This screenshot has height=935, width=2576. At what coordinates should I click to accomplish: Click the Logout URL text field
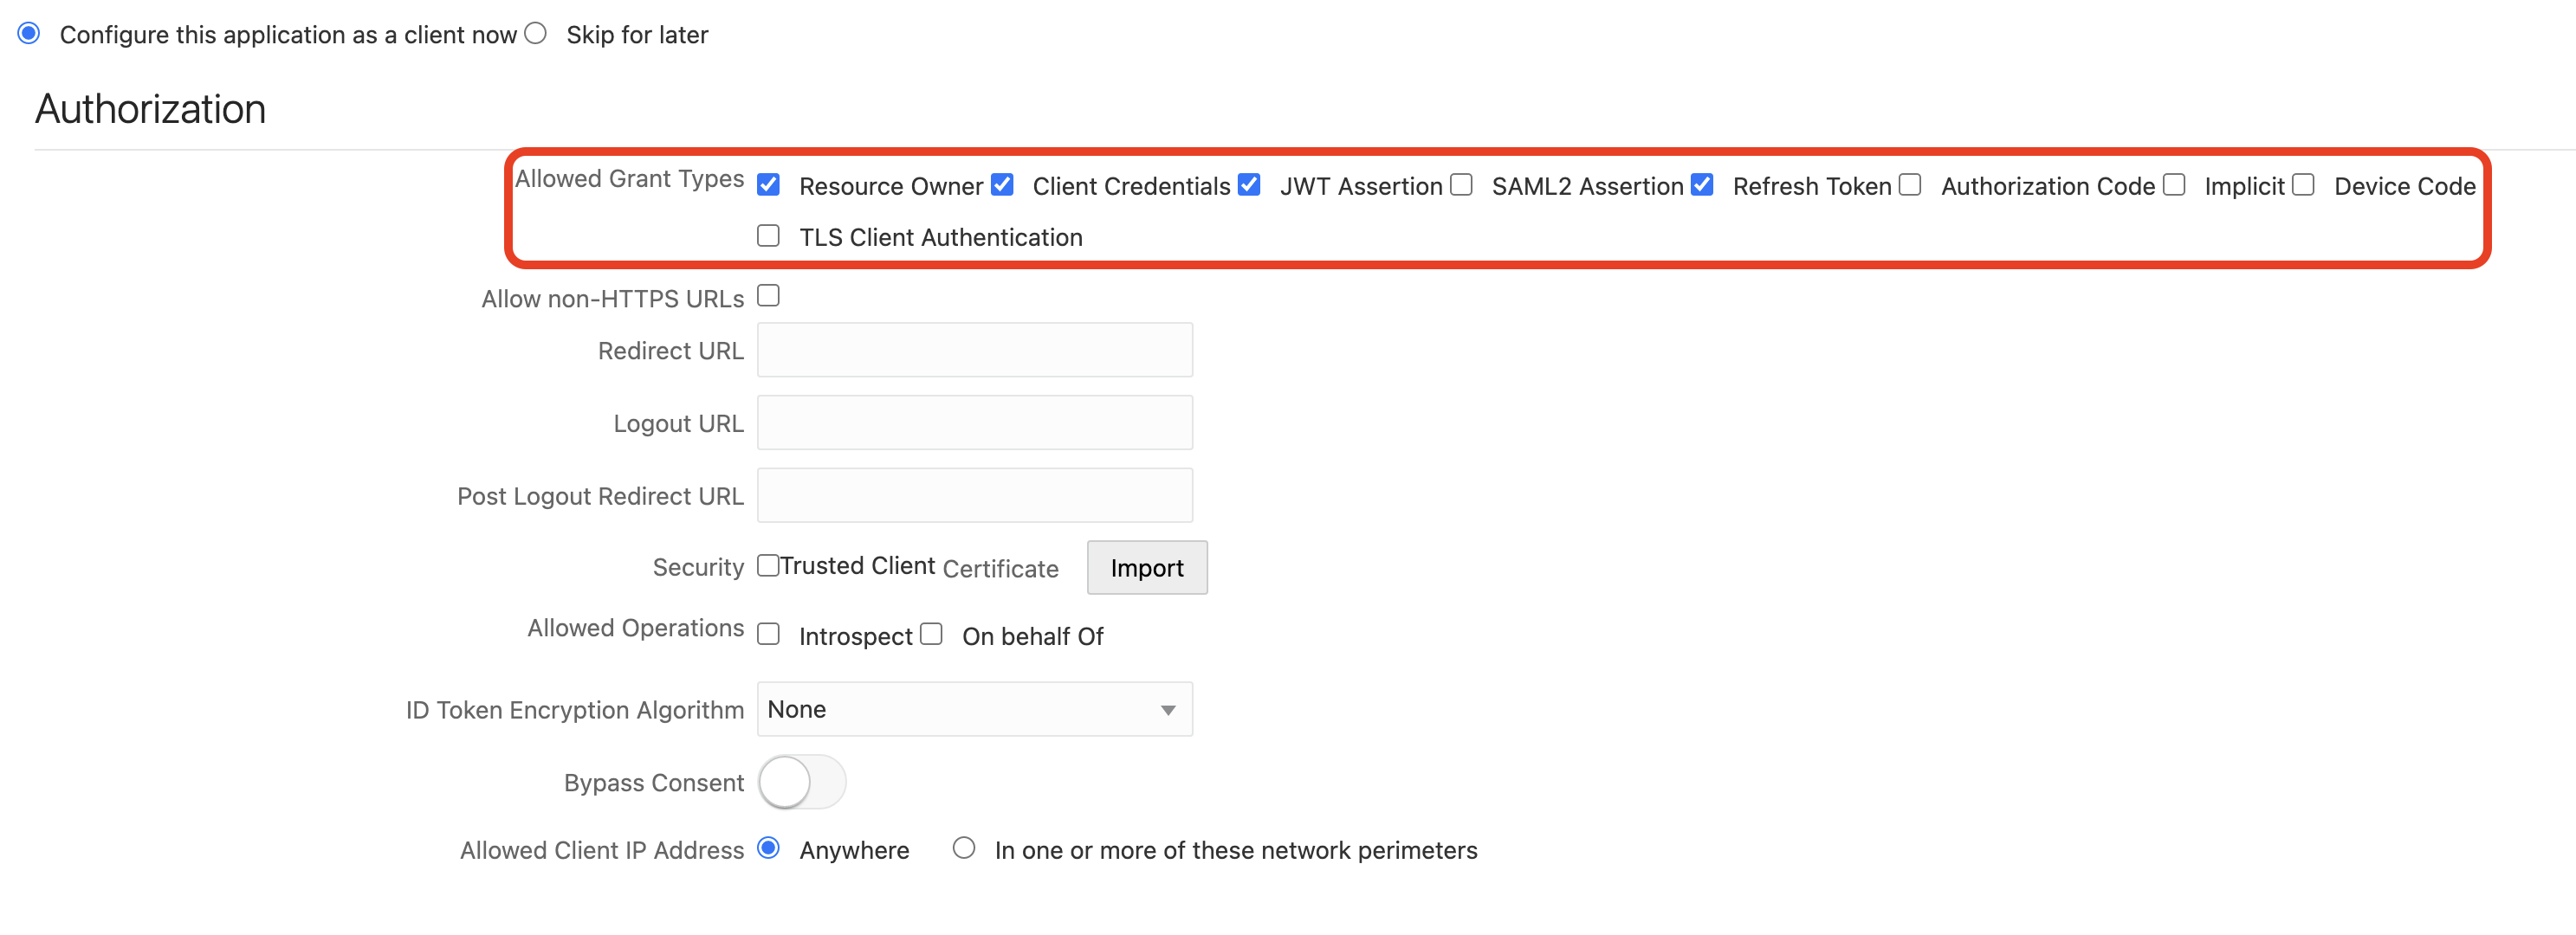click(974, 423)
